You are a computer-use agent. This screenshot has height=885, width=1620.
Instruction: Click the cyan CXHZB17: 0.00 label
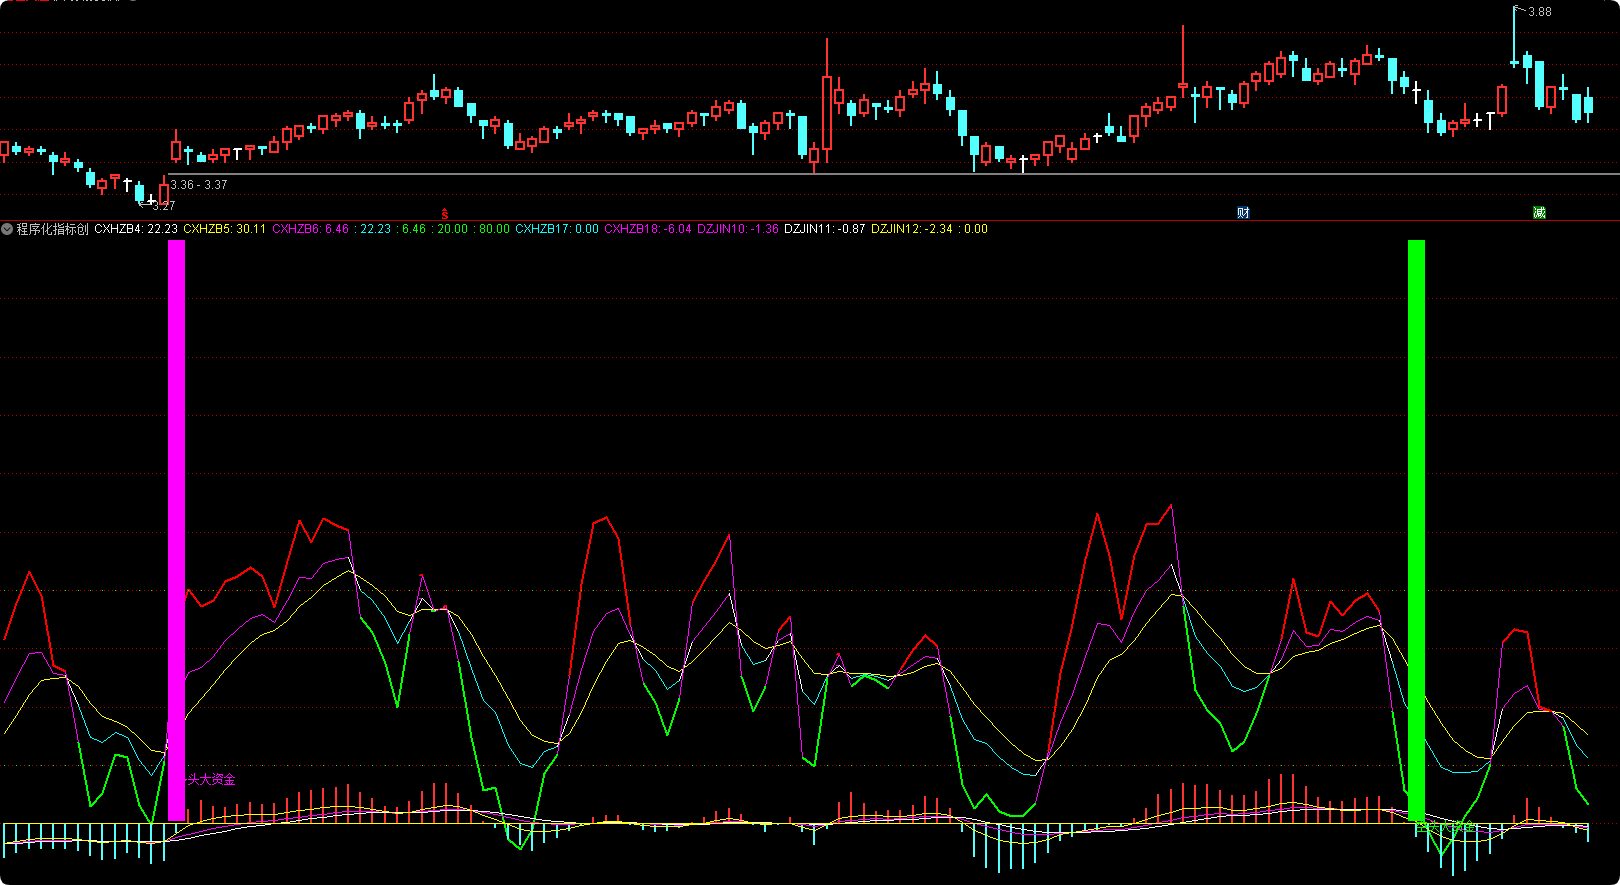557,229
